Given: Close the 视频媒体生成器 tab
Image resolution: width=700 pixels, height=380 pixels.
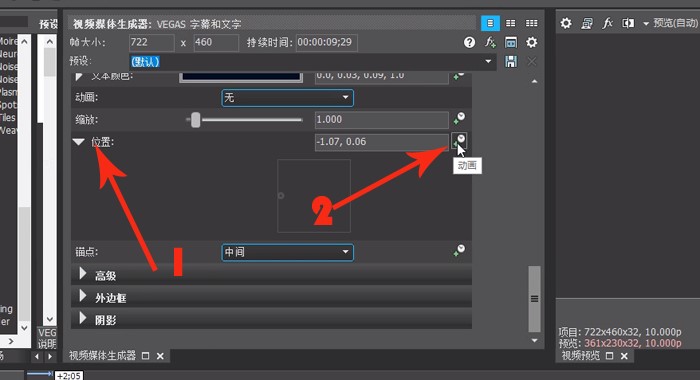Looking at the screenshot, I should pyautogui.click(x=160, y=356).
